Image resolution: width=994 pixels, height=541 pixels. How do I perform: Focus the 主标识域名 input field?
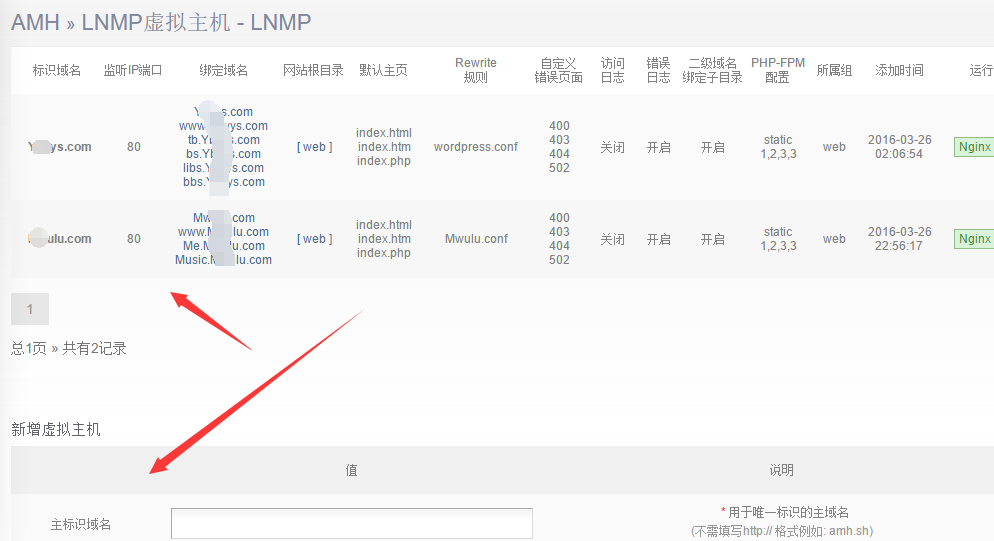351,523
